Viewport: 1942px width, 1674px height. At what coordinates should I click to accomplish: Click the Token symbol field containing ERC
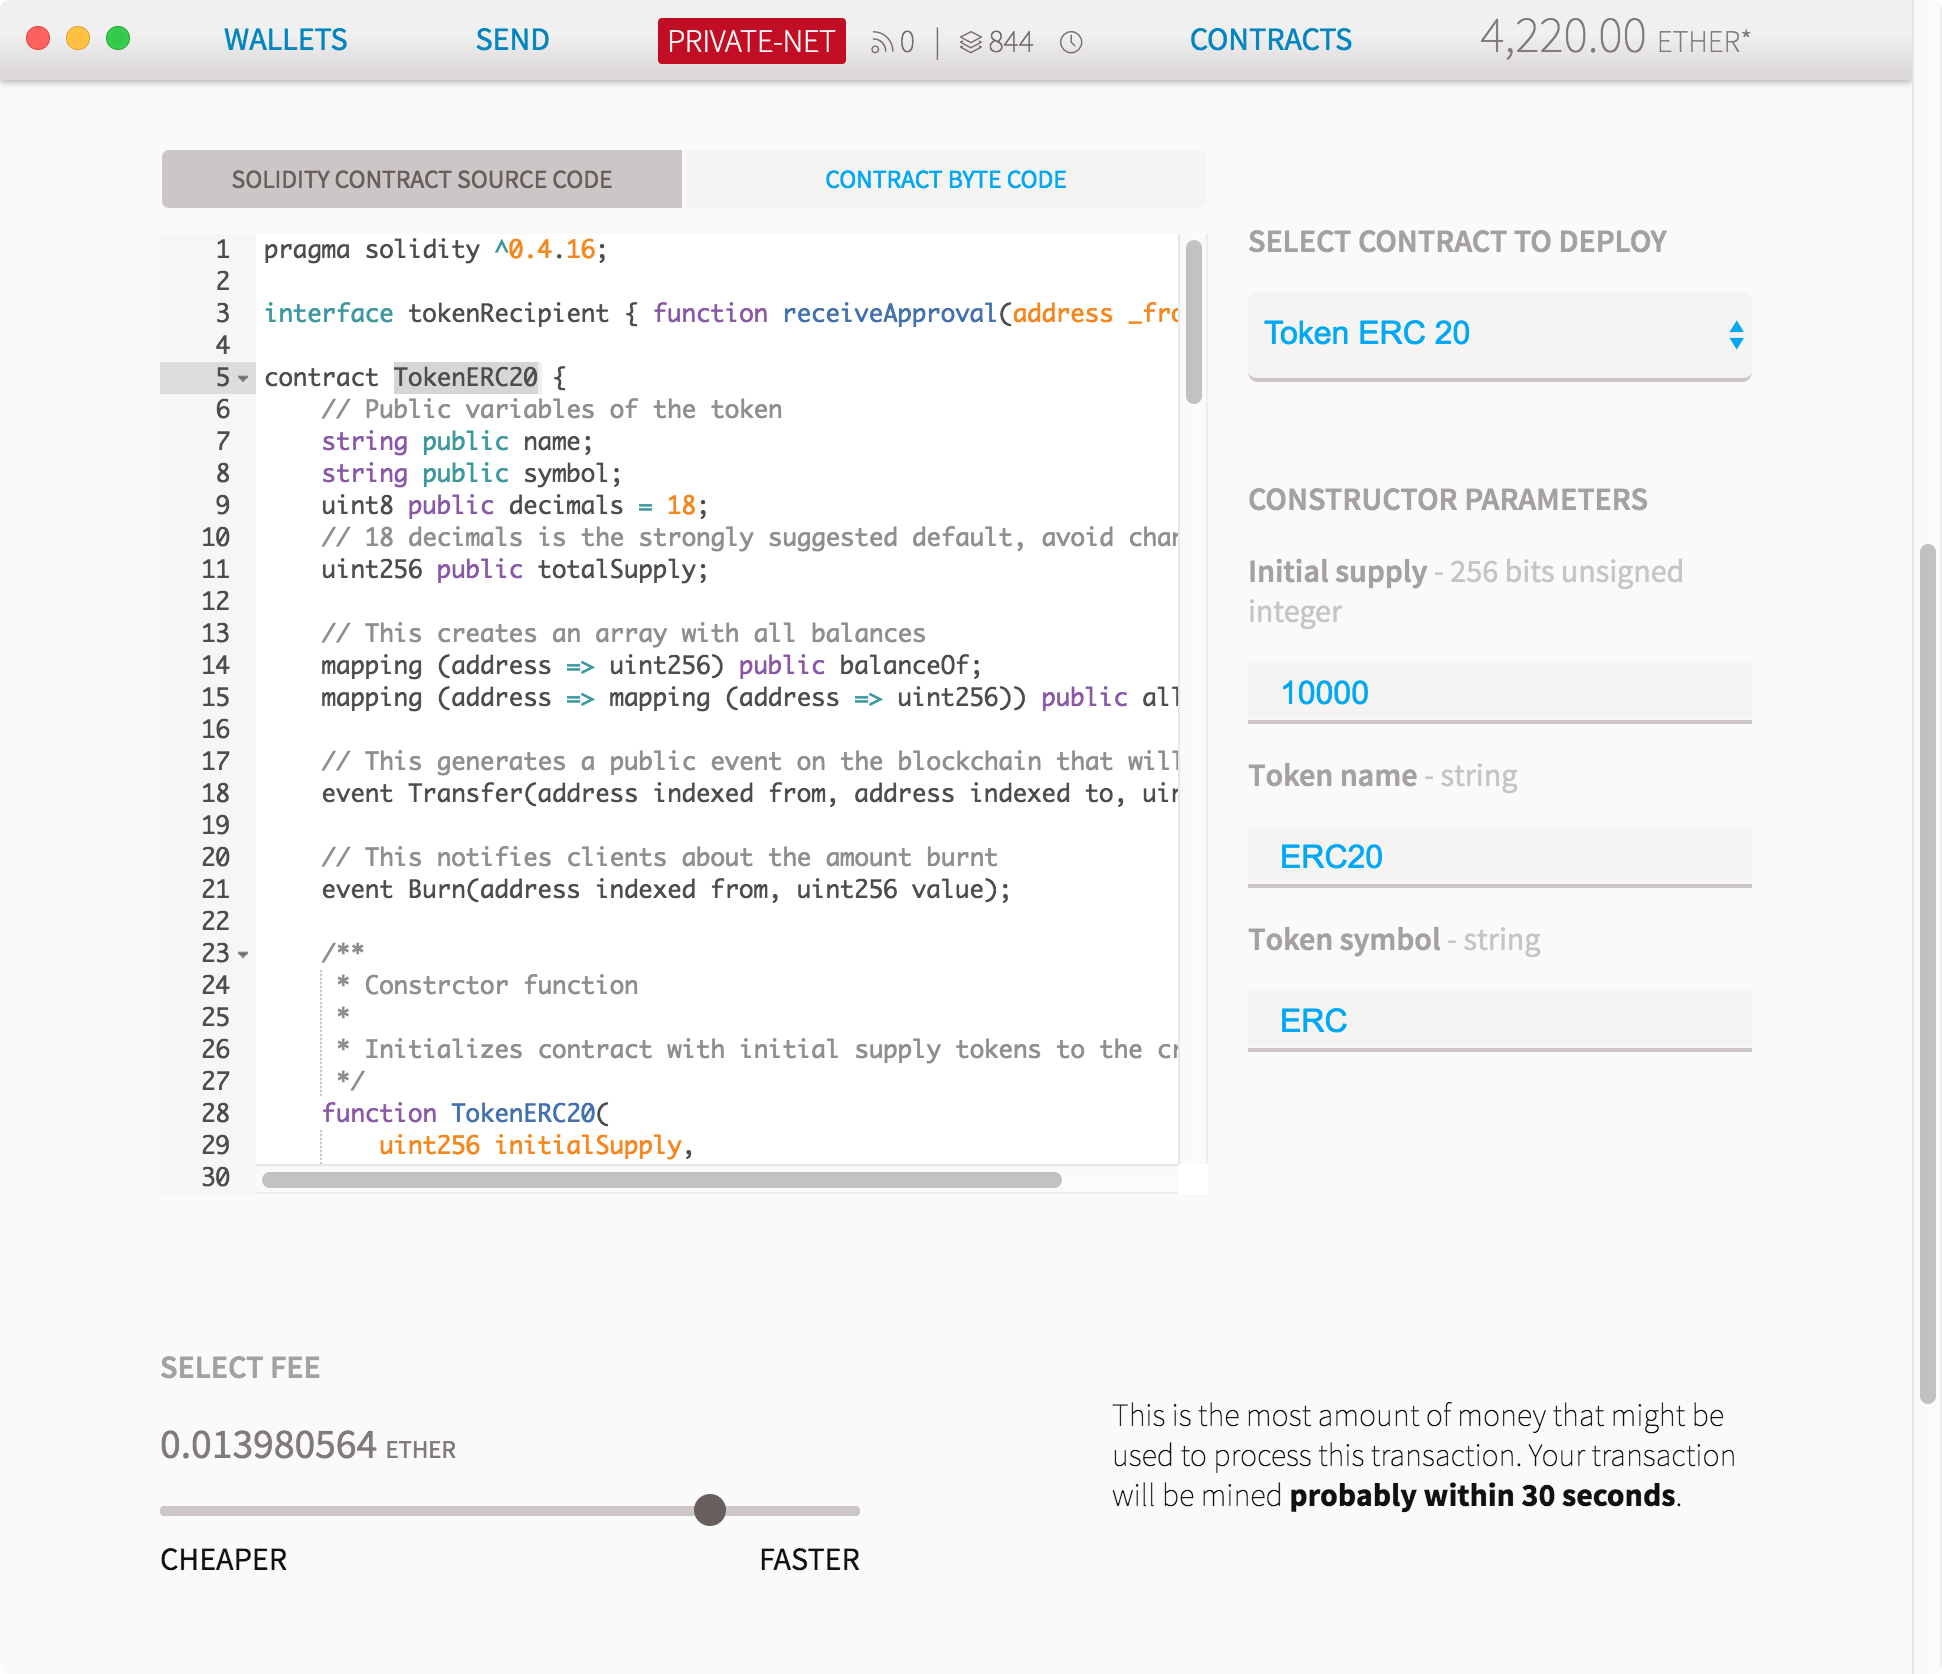(x=1499, y=1020)
